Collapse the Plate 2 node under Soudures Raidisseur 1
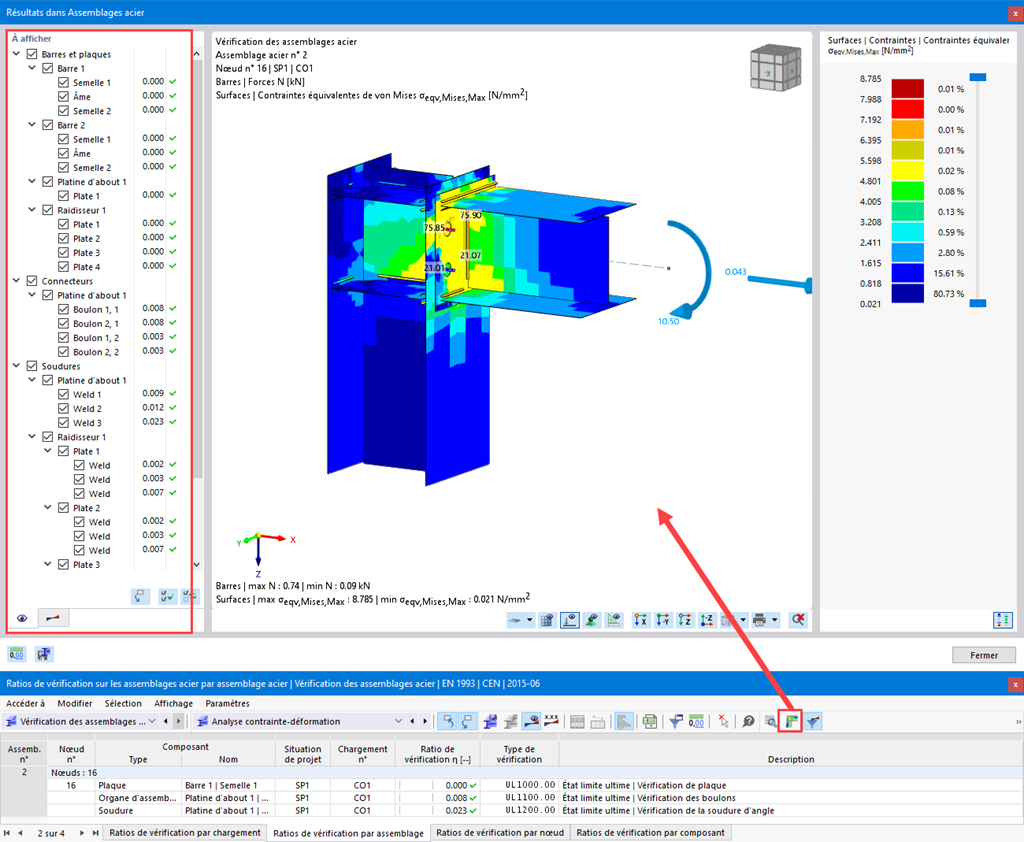The image size is (1024, 842). tap(48, 508)
